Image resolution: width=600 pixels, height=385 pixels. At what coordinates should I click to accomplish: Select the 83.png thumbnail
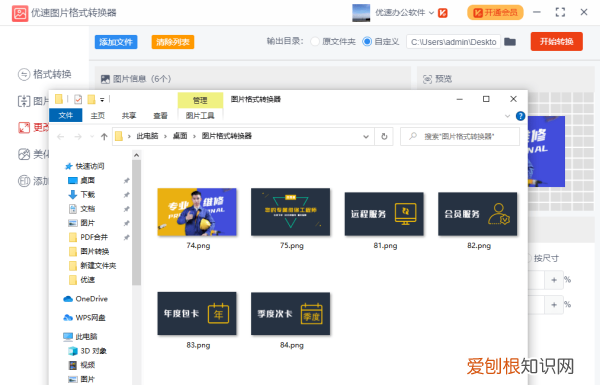pos(197,313)
